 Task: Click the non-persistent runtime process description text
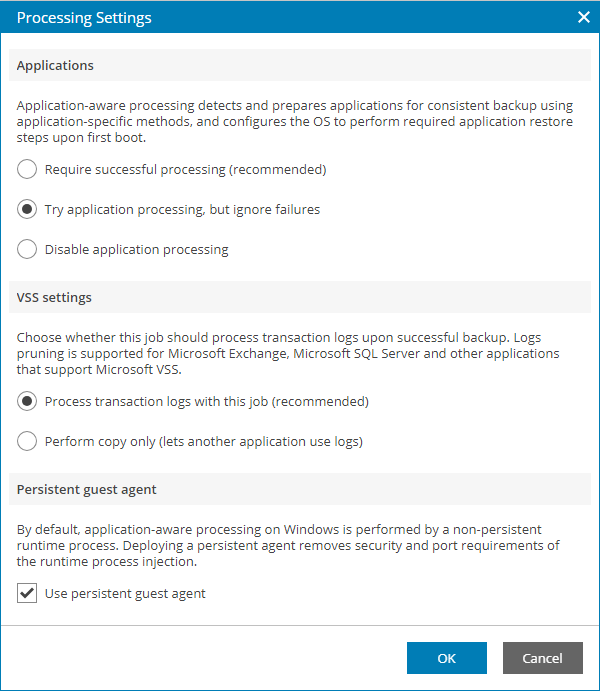(290, 545)
